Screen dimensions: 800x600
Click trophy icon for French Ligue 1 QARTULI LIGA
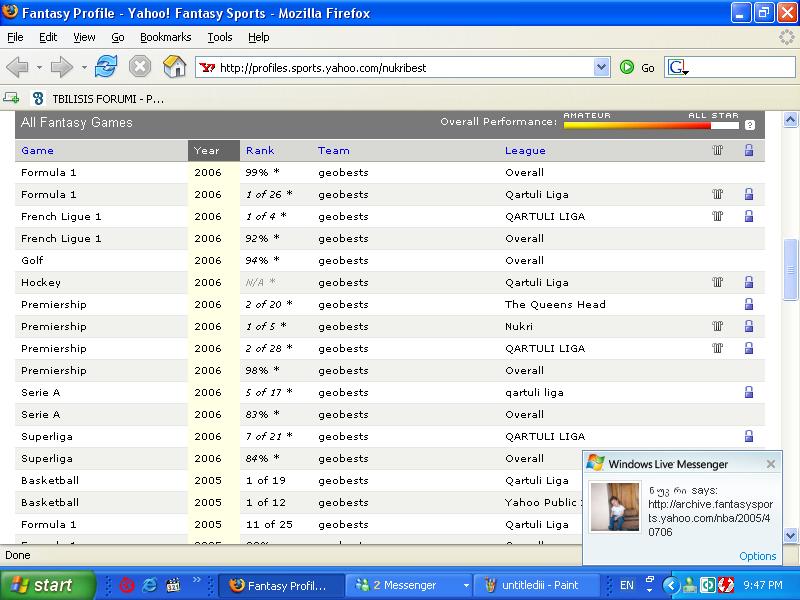(x=718, y=216)
